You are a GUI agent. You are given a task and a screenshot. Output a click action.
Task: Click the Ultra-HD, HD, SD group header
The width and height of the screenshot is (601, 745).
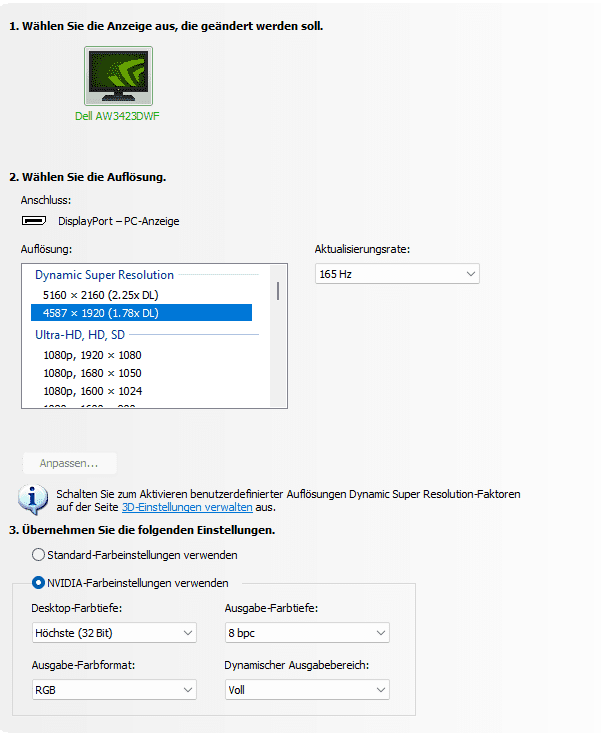(x=80, y=335)
